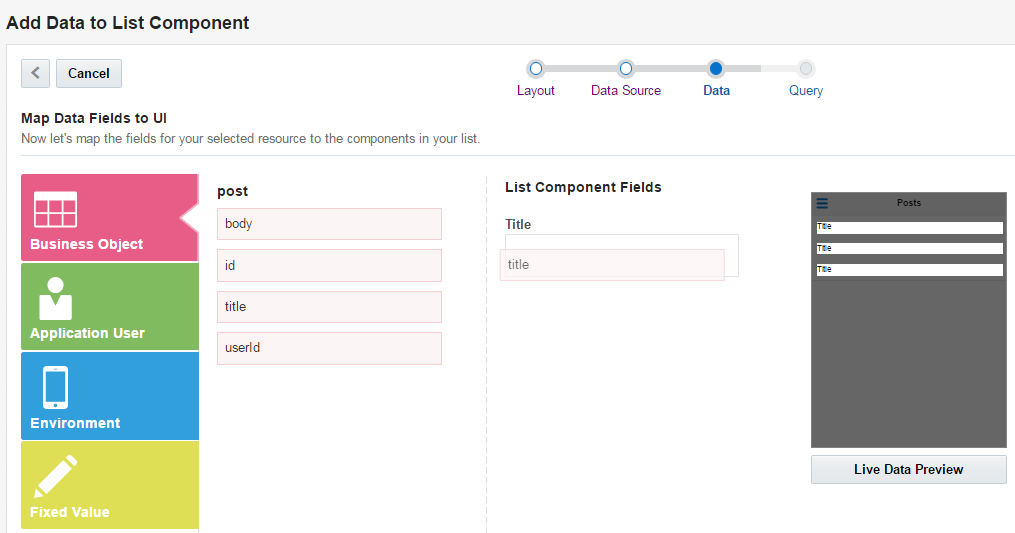Click hamburger menu icon in preview

click(822, 203)
